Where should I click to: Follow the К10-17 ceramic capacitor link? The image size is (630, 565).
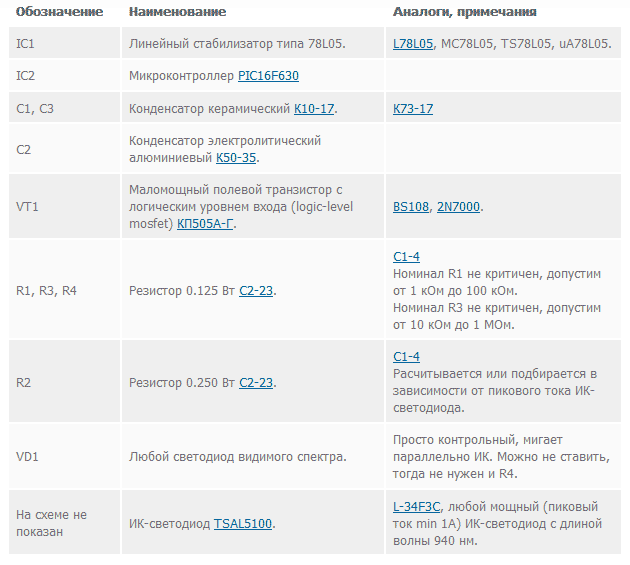tap(314, 108)
